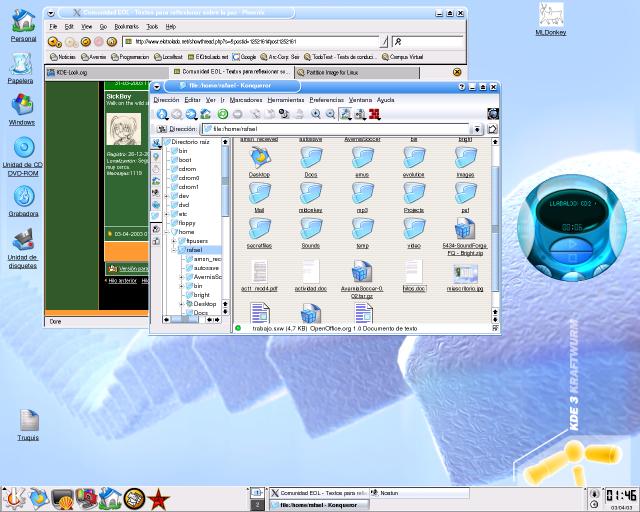Toggle the view link checkbox in Konqueror status bar
The image size is (640, 512).
[495, 327]
